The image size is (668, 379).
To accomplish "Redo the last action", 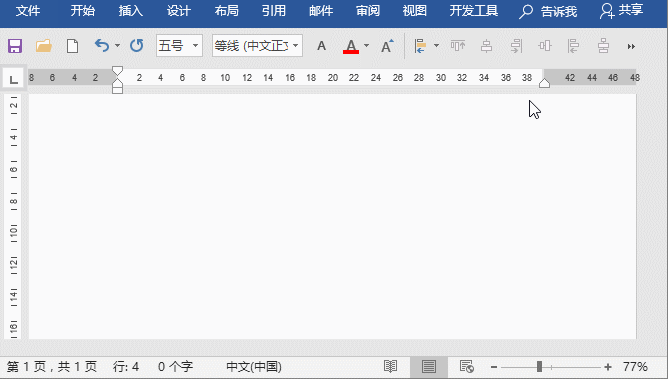I will pyautogui.click(x=136, y=45).
